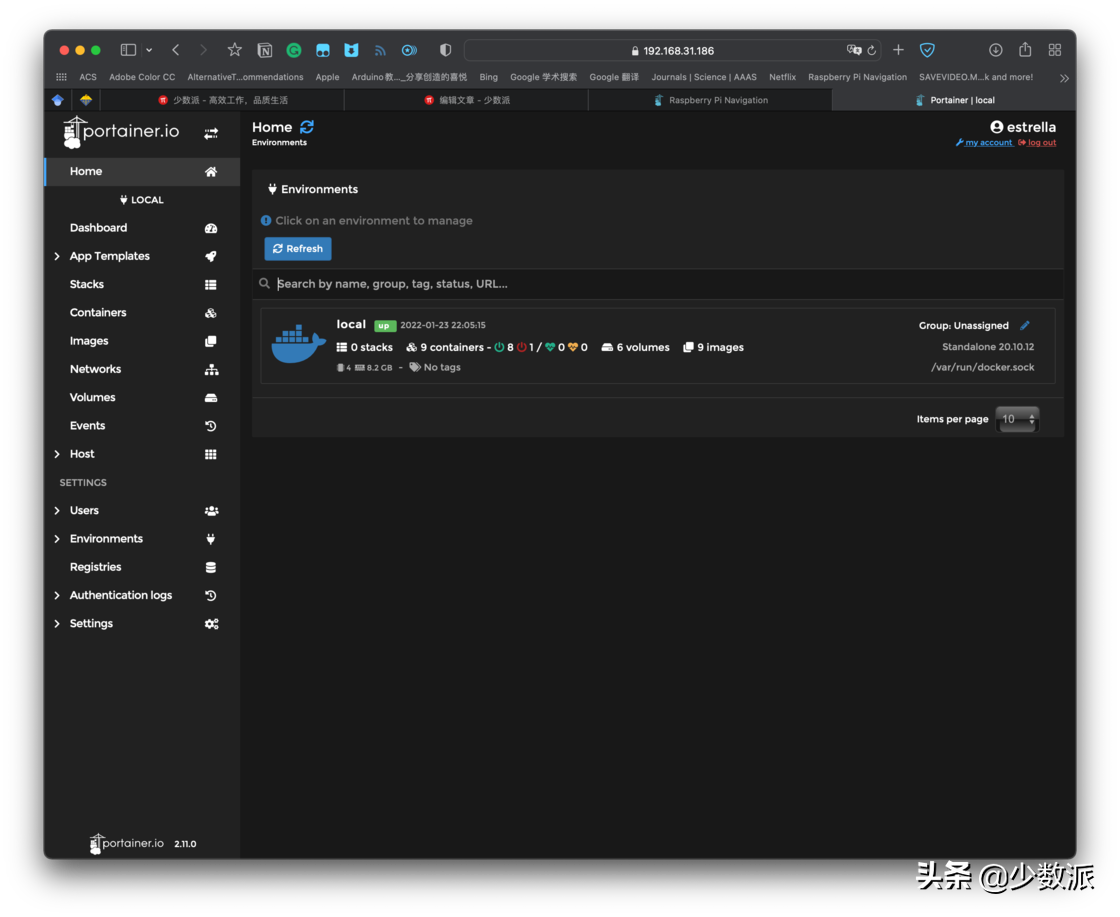This screenshot has width=1120, height=917.
Task: Click the Containers cubes icon in sidebar
Action: click(211, 313)
